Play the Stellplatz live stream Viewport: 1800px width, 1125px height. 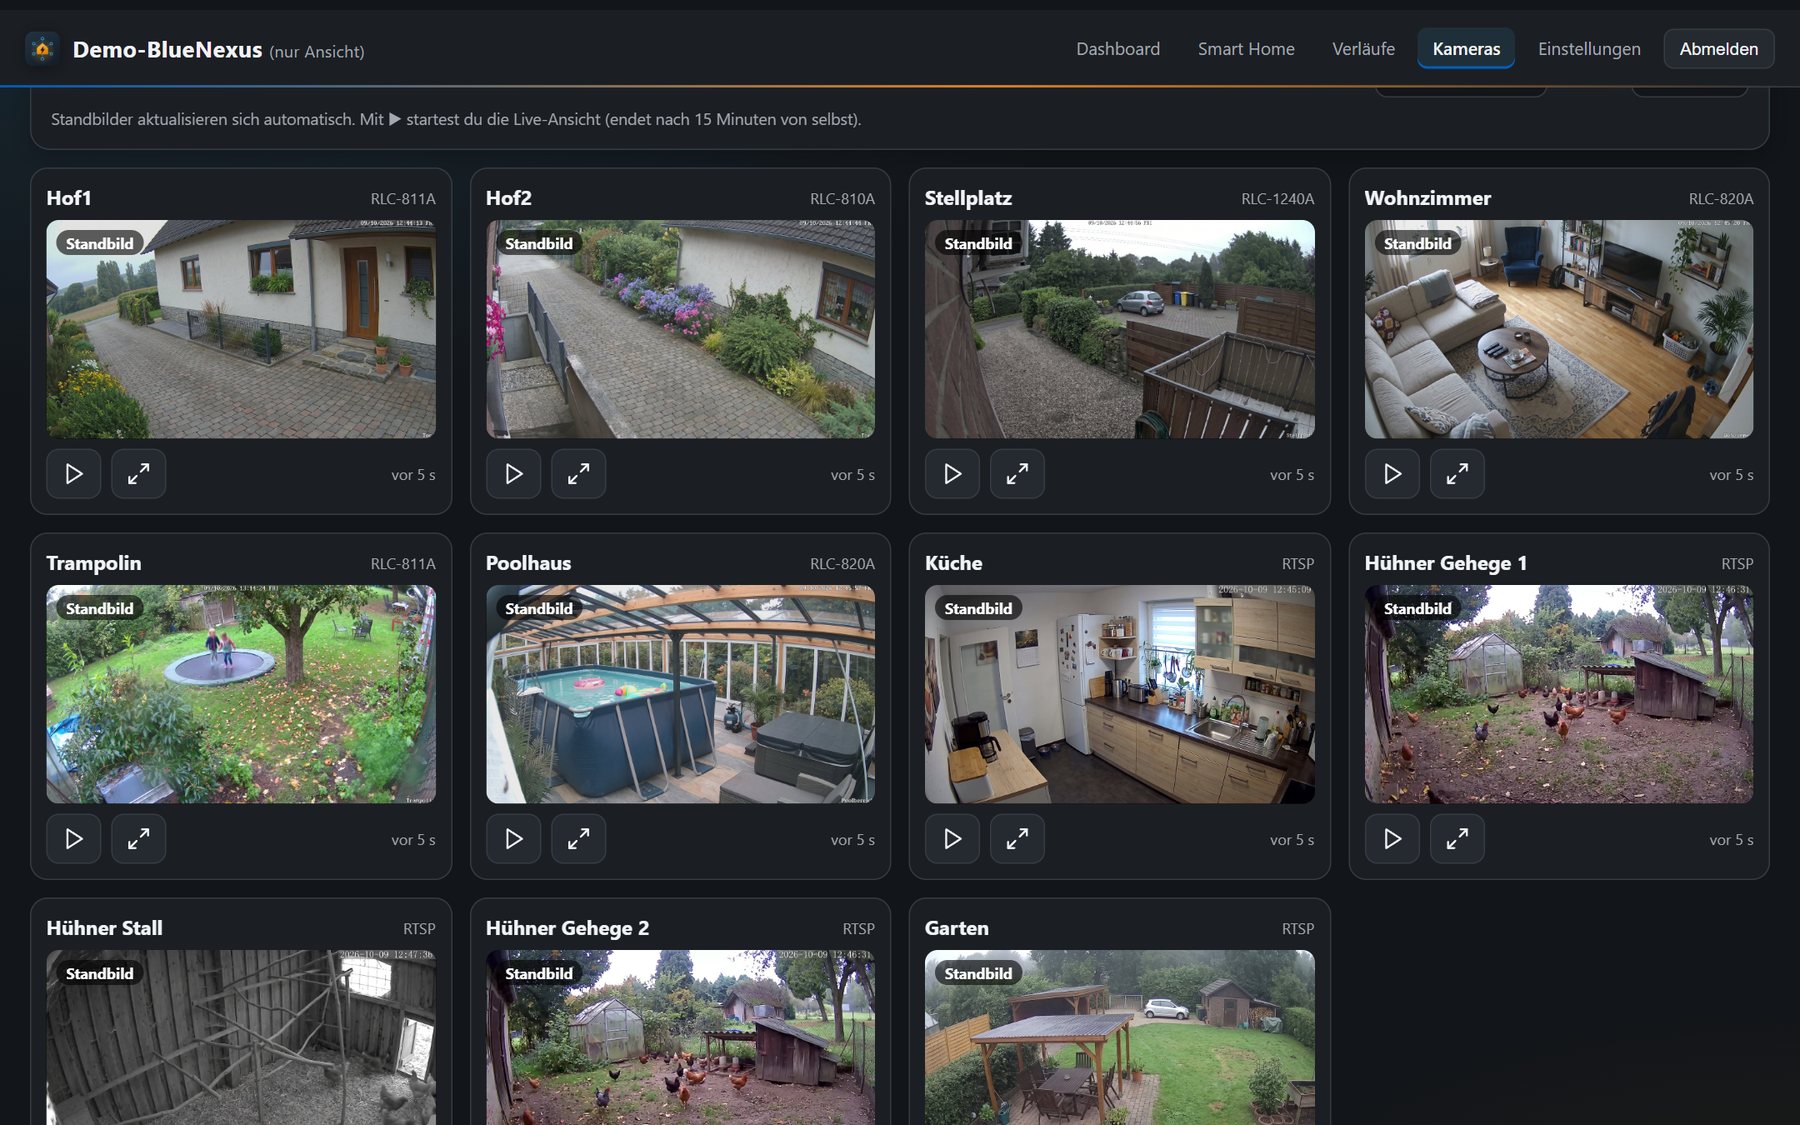coord(952,474)
